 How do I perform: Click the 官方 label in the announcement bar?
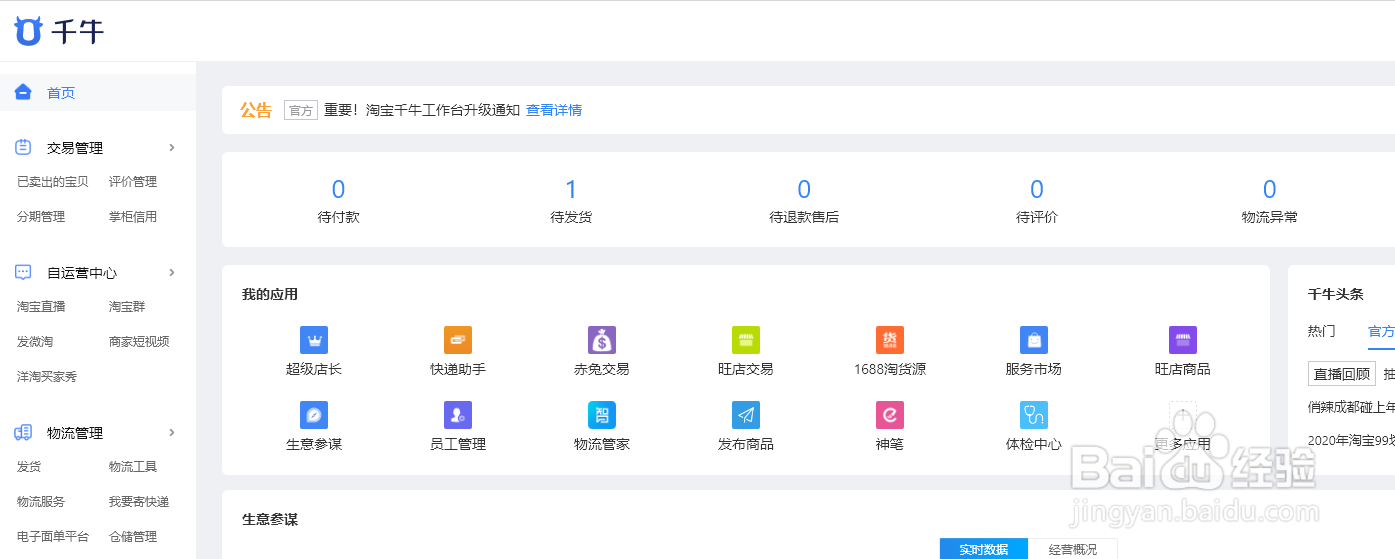tap(301, 110)
